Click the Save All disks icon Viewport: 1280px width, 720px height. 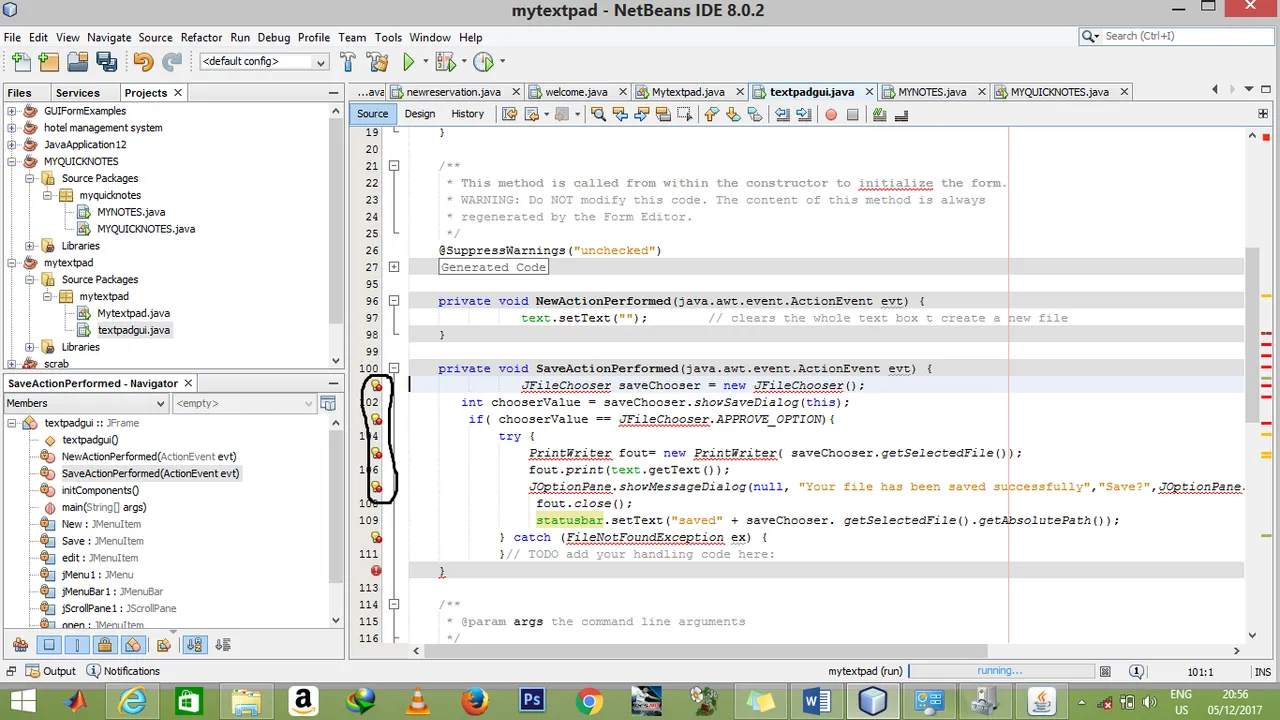(x=106, y=62)
